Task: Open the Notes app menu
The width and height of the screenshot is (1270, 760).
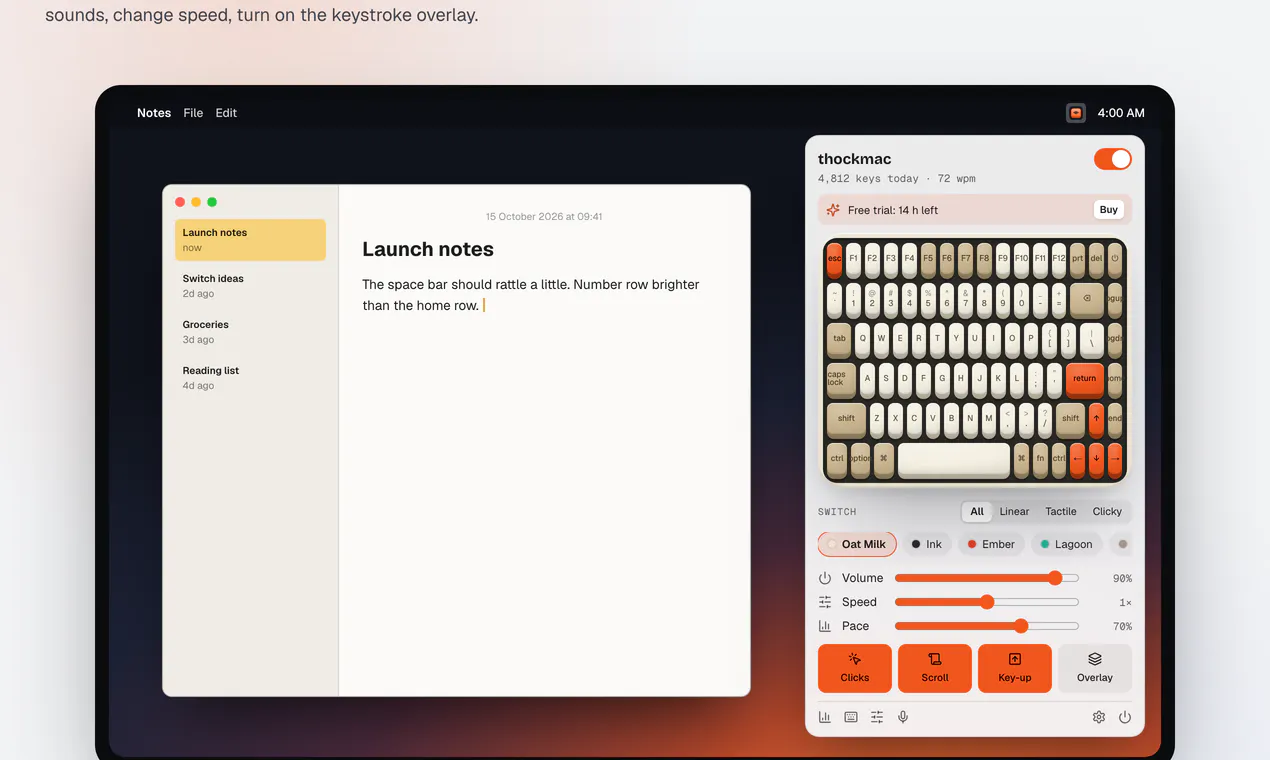Action: tap(154, 113)
